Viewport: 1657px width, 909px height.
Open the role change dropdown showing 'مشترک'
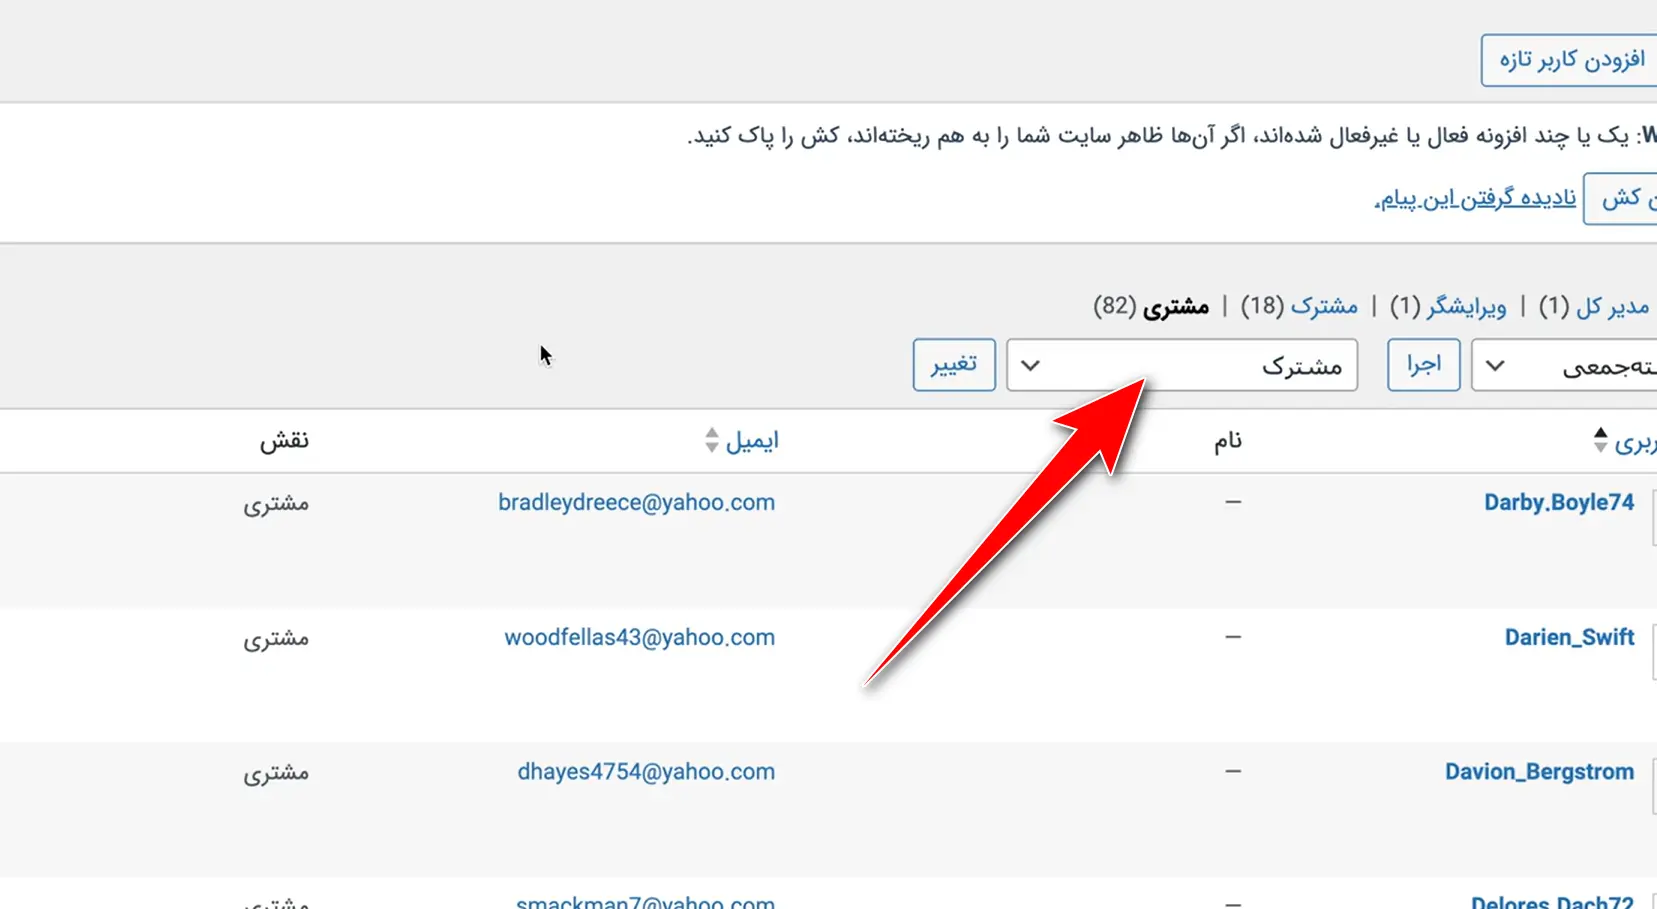[x=1181, y=366]
